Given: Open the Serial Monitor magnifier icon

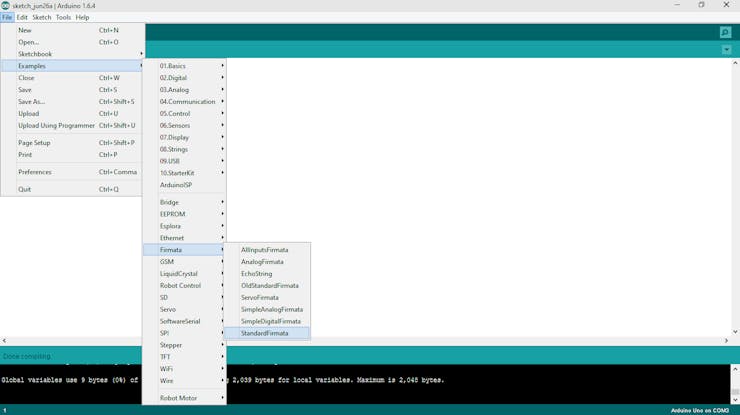Looking at the screenshot, I should point(725,32).
